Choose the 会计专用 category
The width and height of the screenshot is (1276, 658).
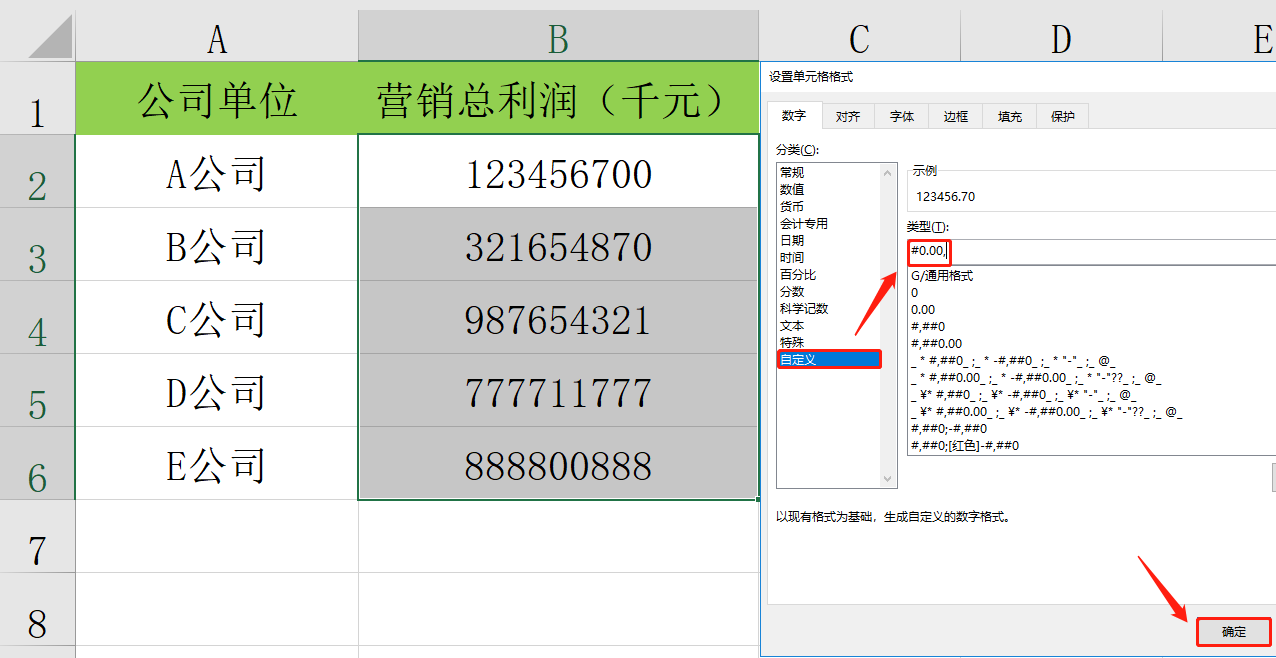[829, 224]
